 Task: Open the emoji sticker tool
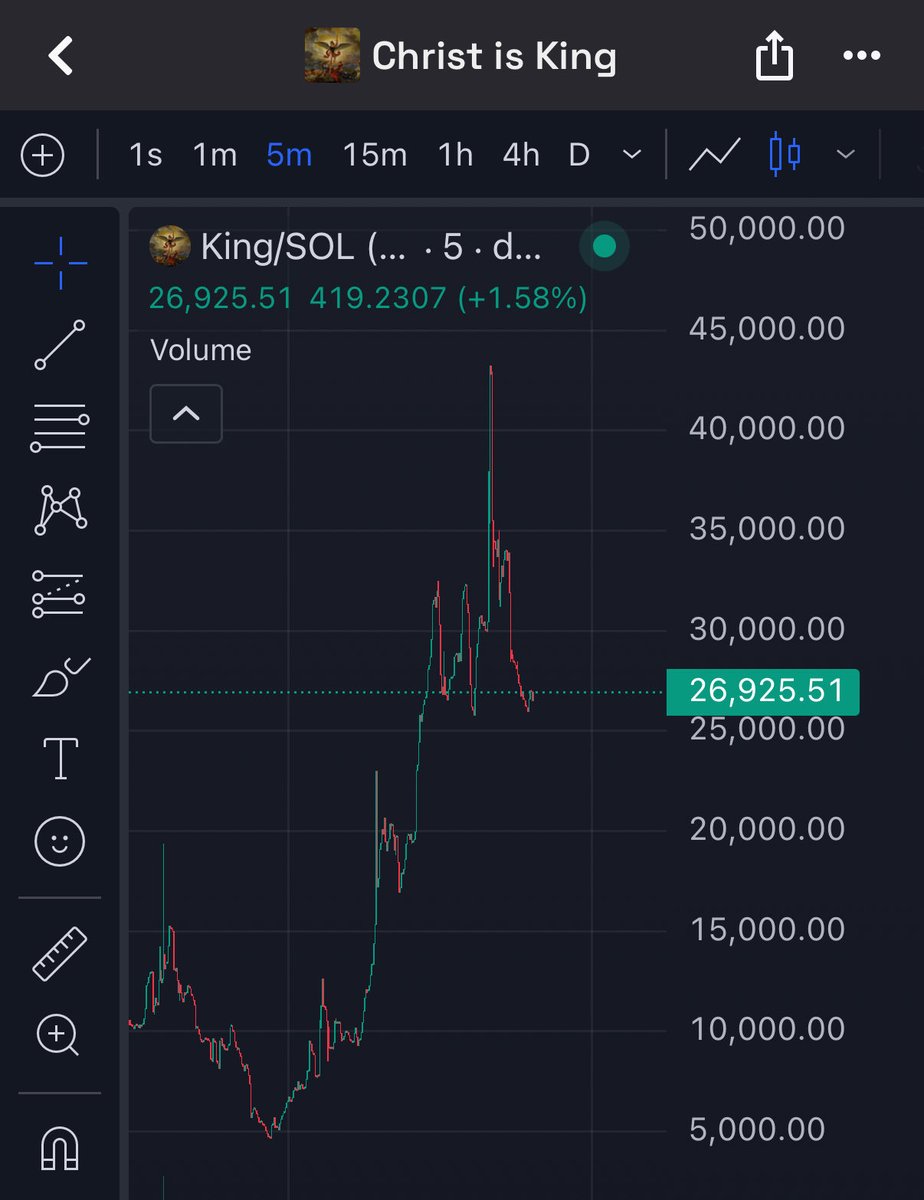61,842
